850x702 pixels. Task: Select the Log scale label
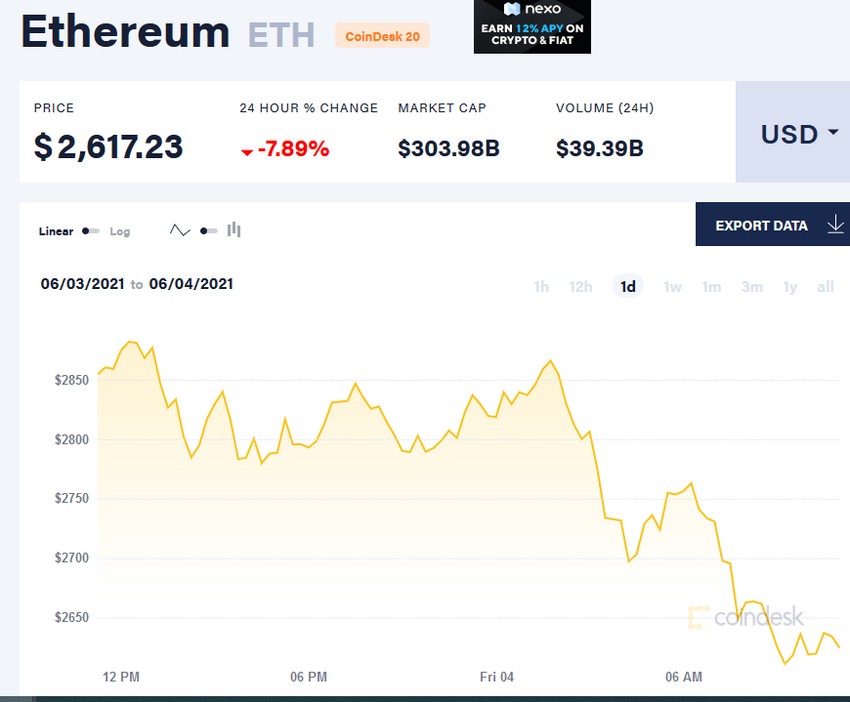pyautogui.click(x=120, y=231)
